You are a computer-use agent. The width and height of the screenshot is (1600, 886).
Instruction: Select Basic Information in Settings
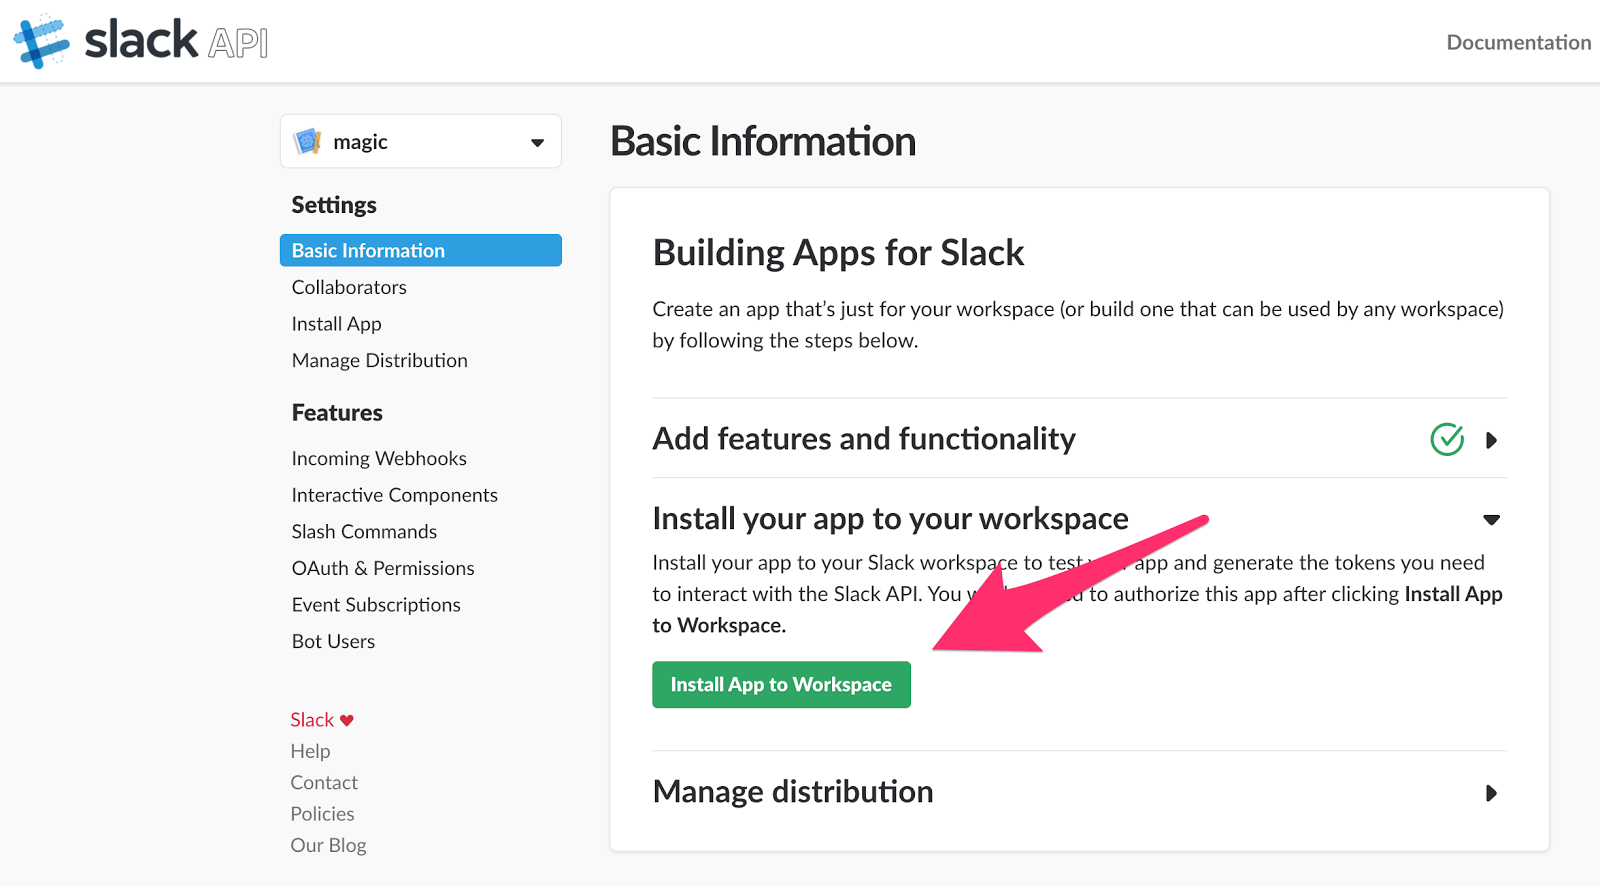tap(421, 250)
